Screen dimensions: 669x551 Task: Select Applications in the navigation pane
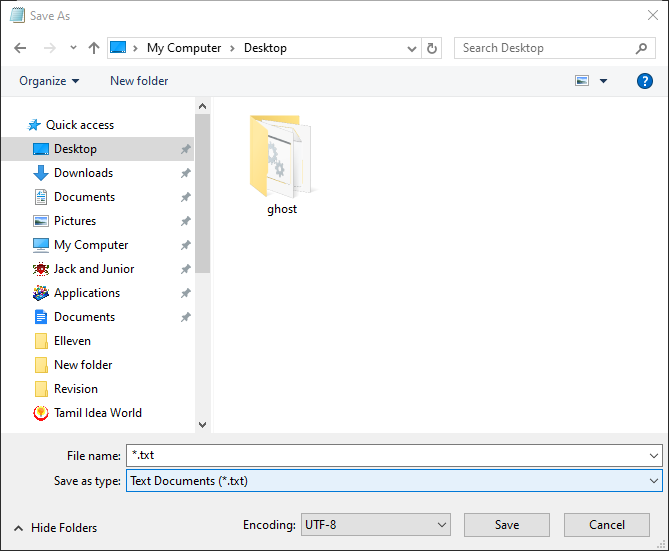[x=87, y=293]
